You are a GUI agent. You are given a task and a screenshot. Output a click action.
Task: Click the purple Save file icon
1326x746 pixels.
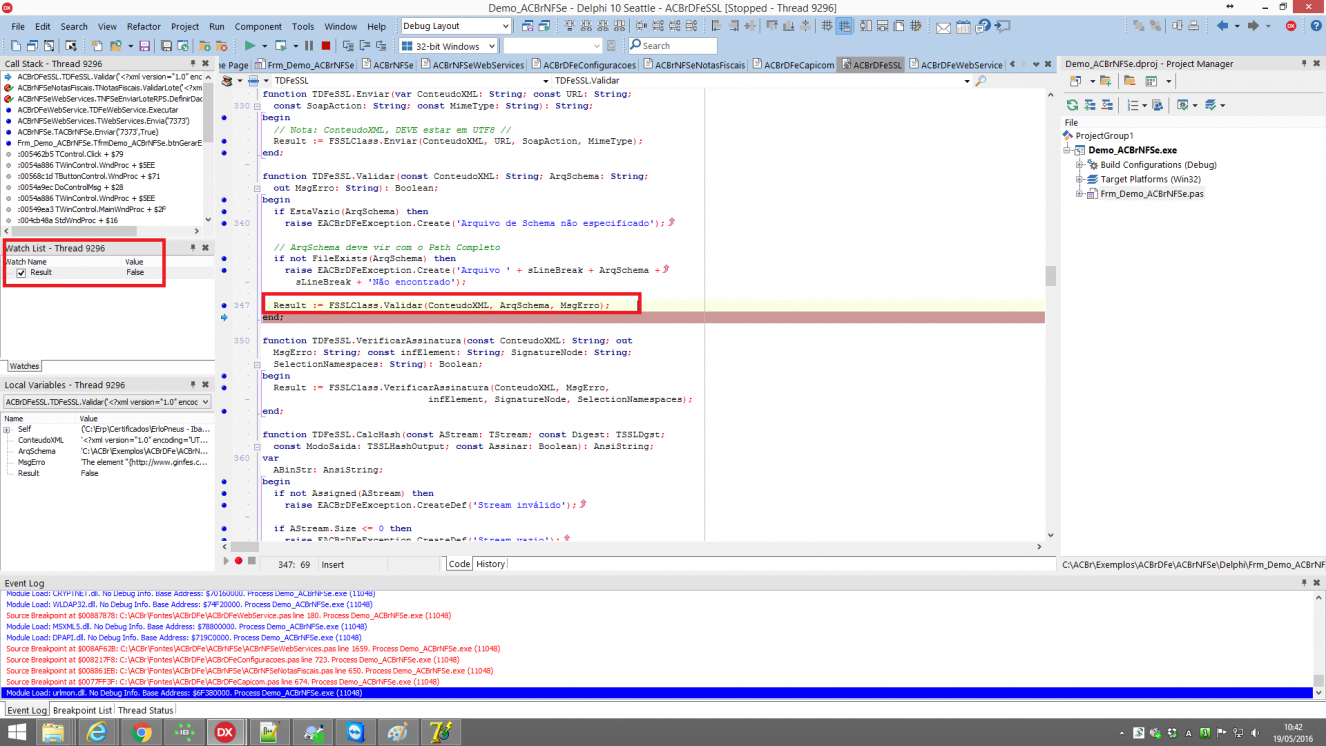[x=145, y=46]
